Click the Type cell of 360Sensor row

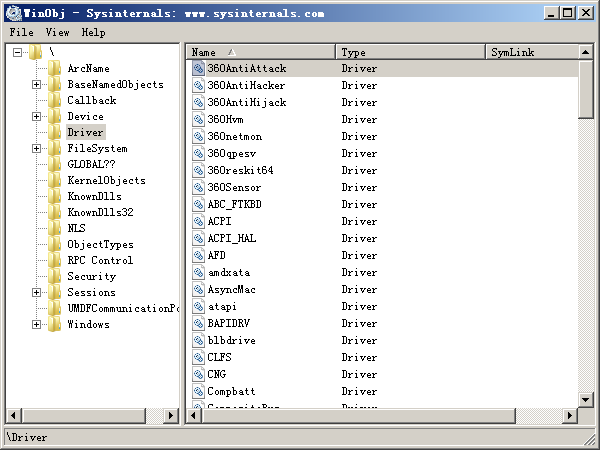359,187
